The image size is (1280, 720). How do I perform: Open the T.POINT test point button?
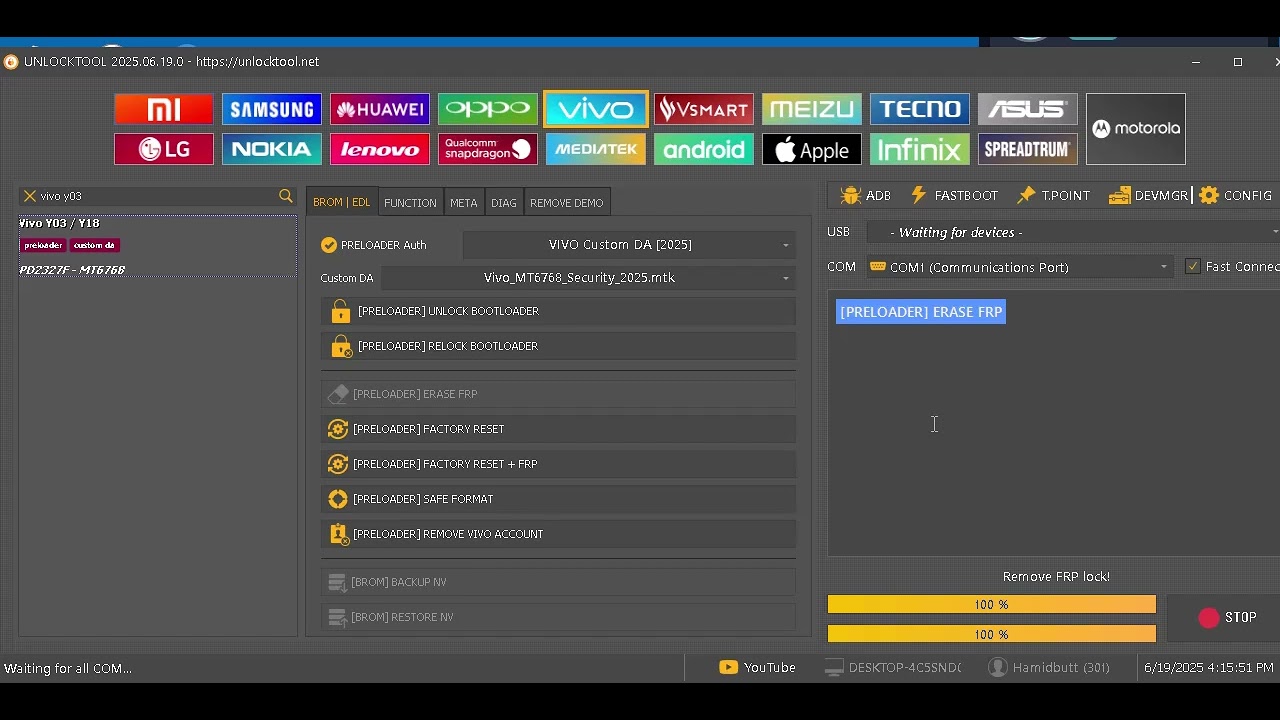pyautogui.click(x=1054, y=196)
